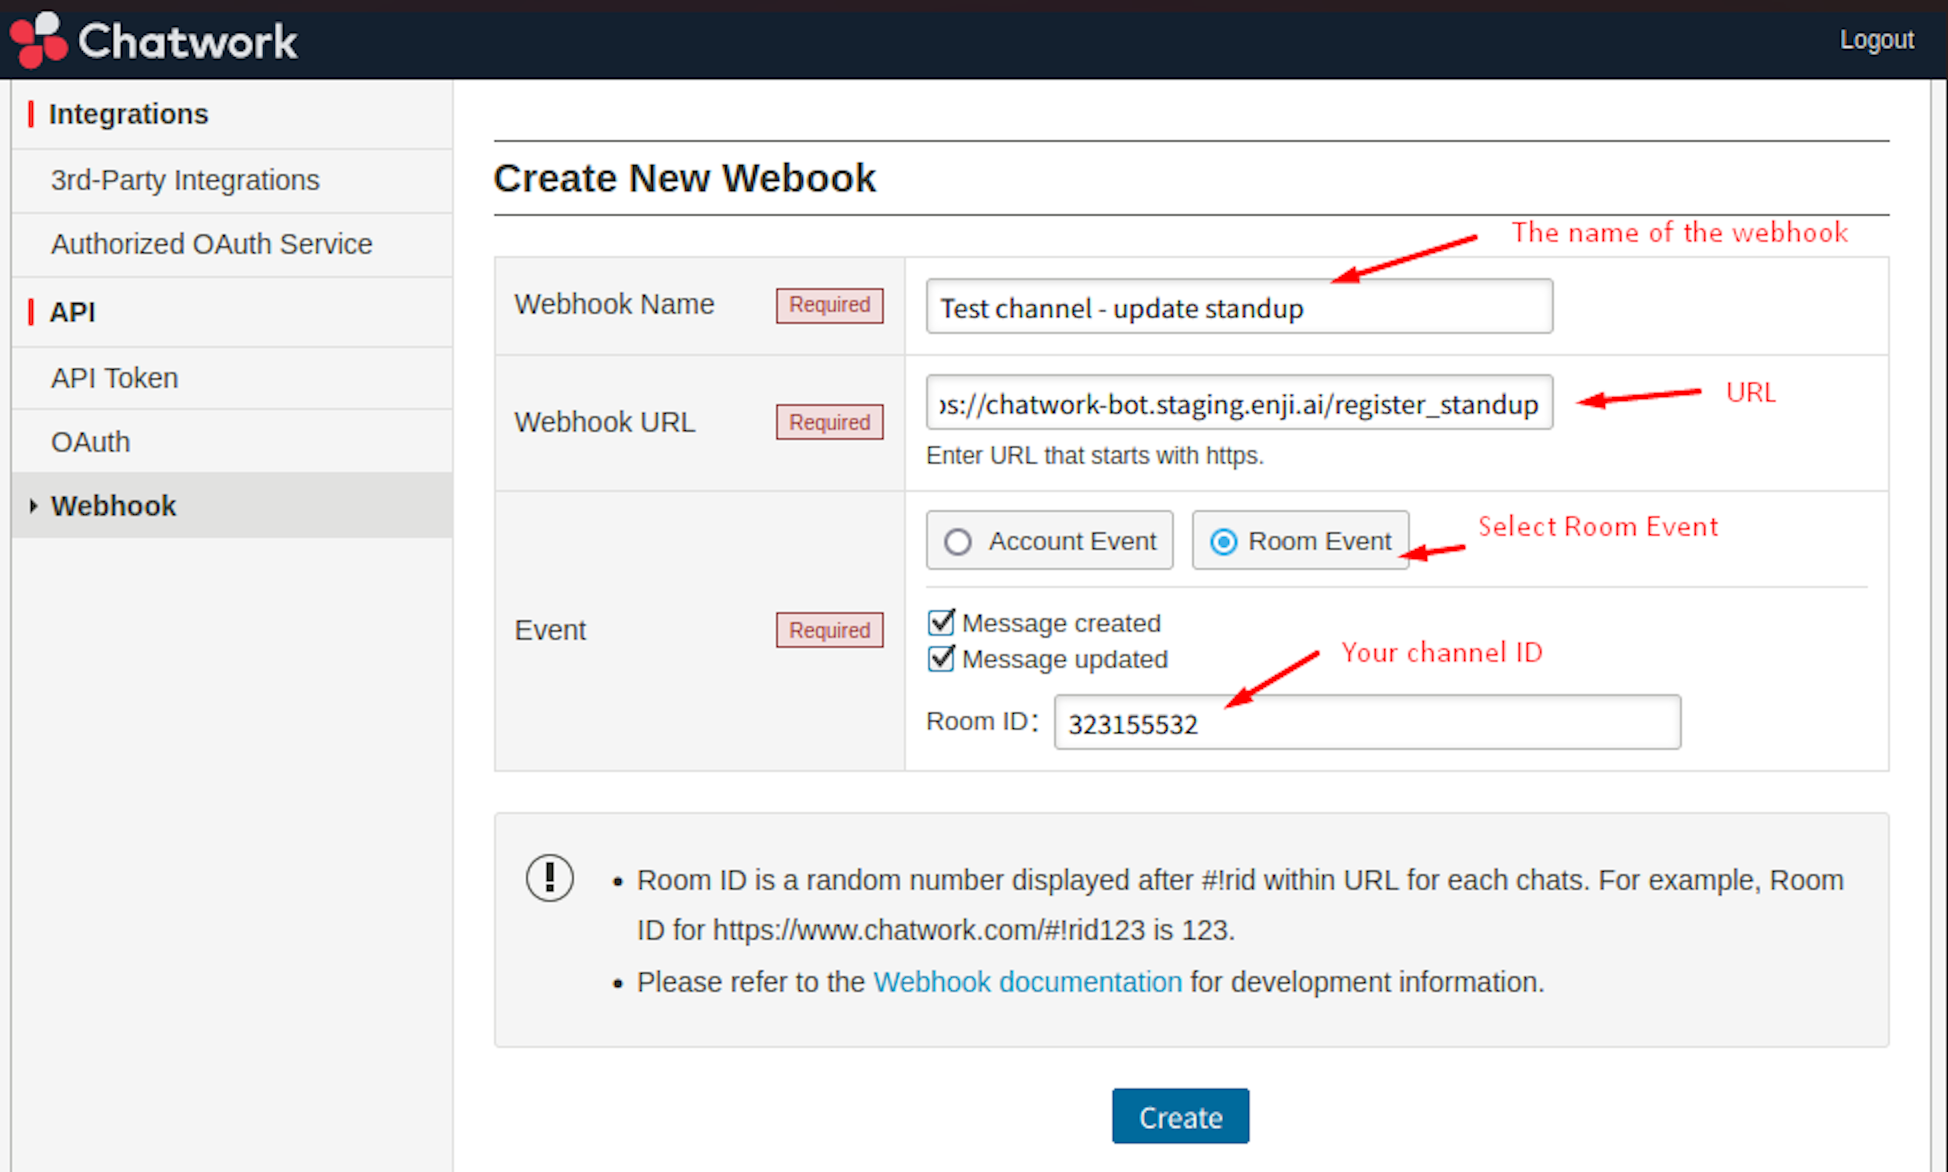This screenshot has height=1172, width=1948.
Task: Click the Create New Webook heading
Action: [685, 178]
